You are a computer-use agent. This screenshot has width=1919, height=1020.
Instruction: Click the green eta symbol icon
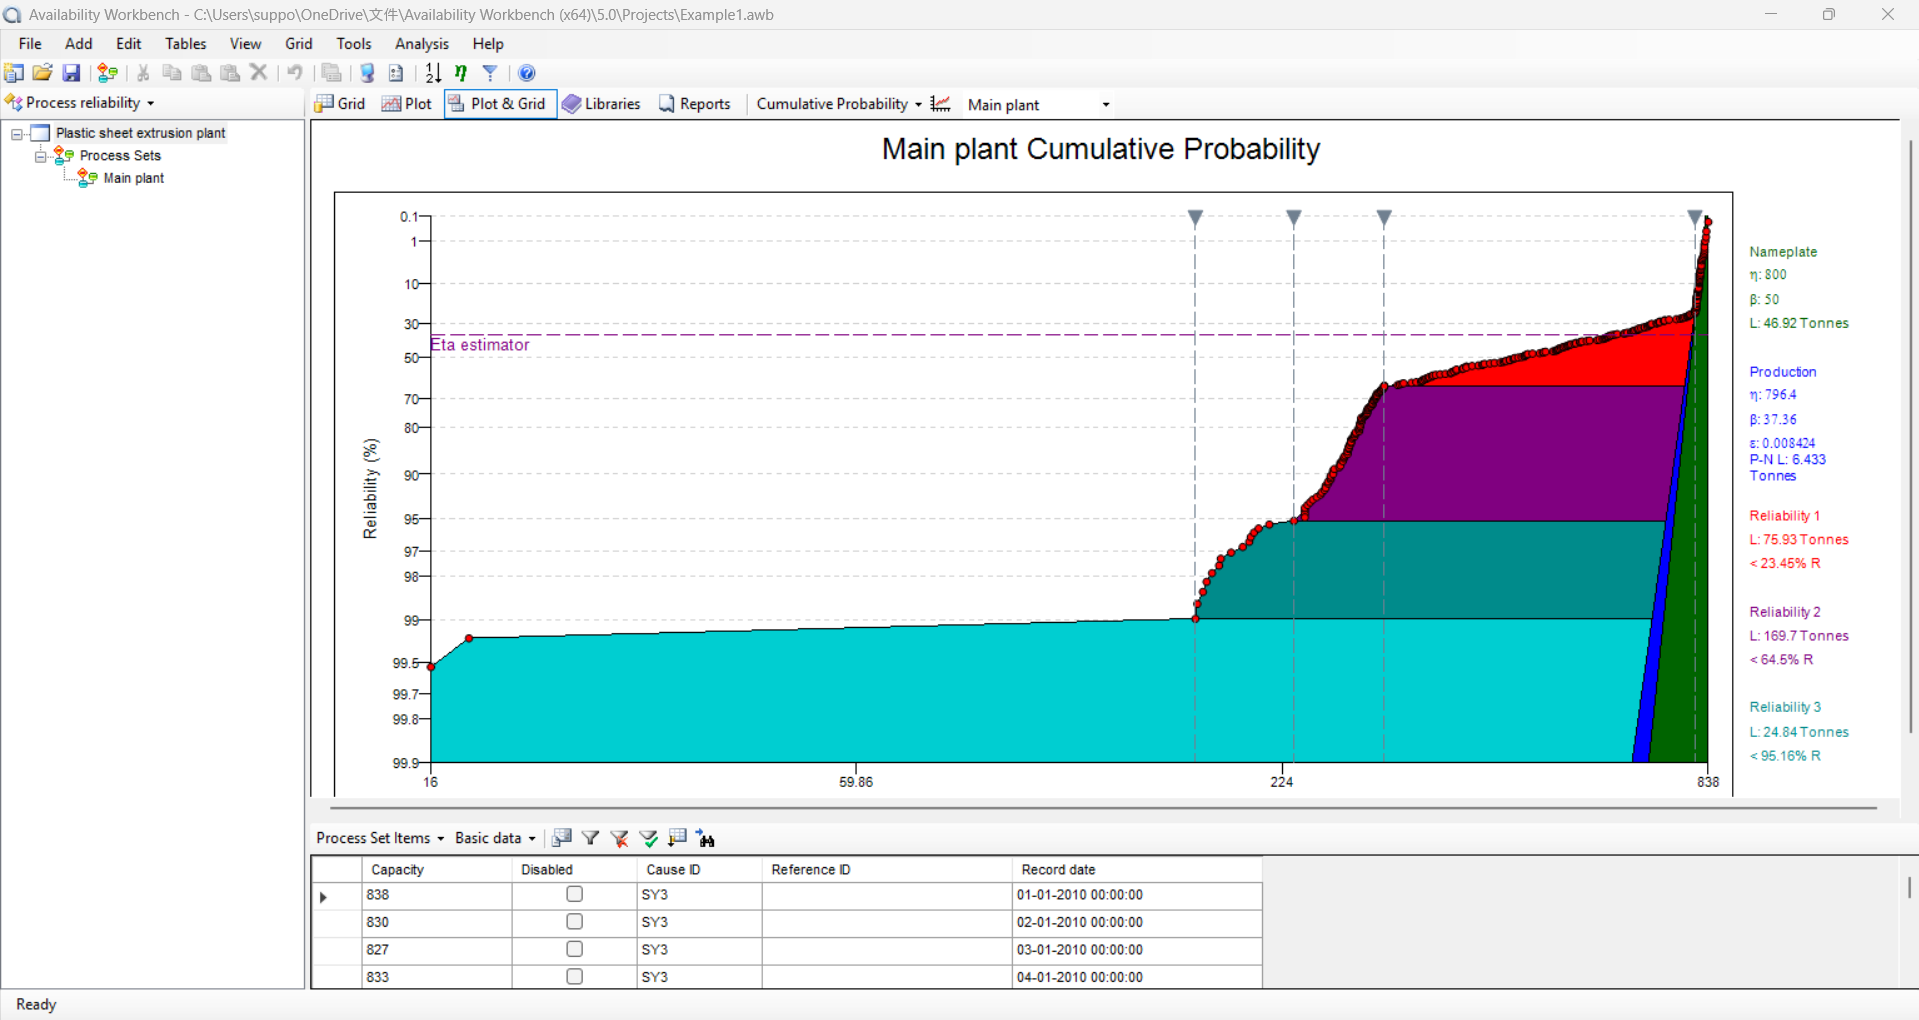click(461, 73)
